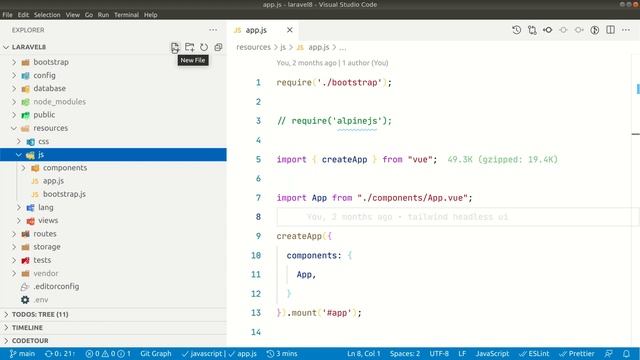Viewport: 640px width, 360px height.
Task: Expand the routes folder
Action: [113, 234]
